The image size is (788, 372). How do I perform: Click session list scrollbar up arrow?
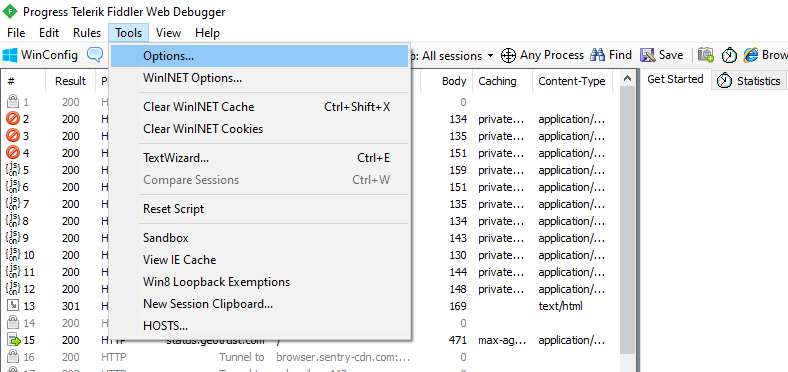(x=626, y=79)
